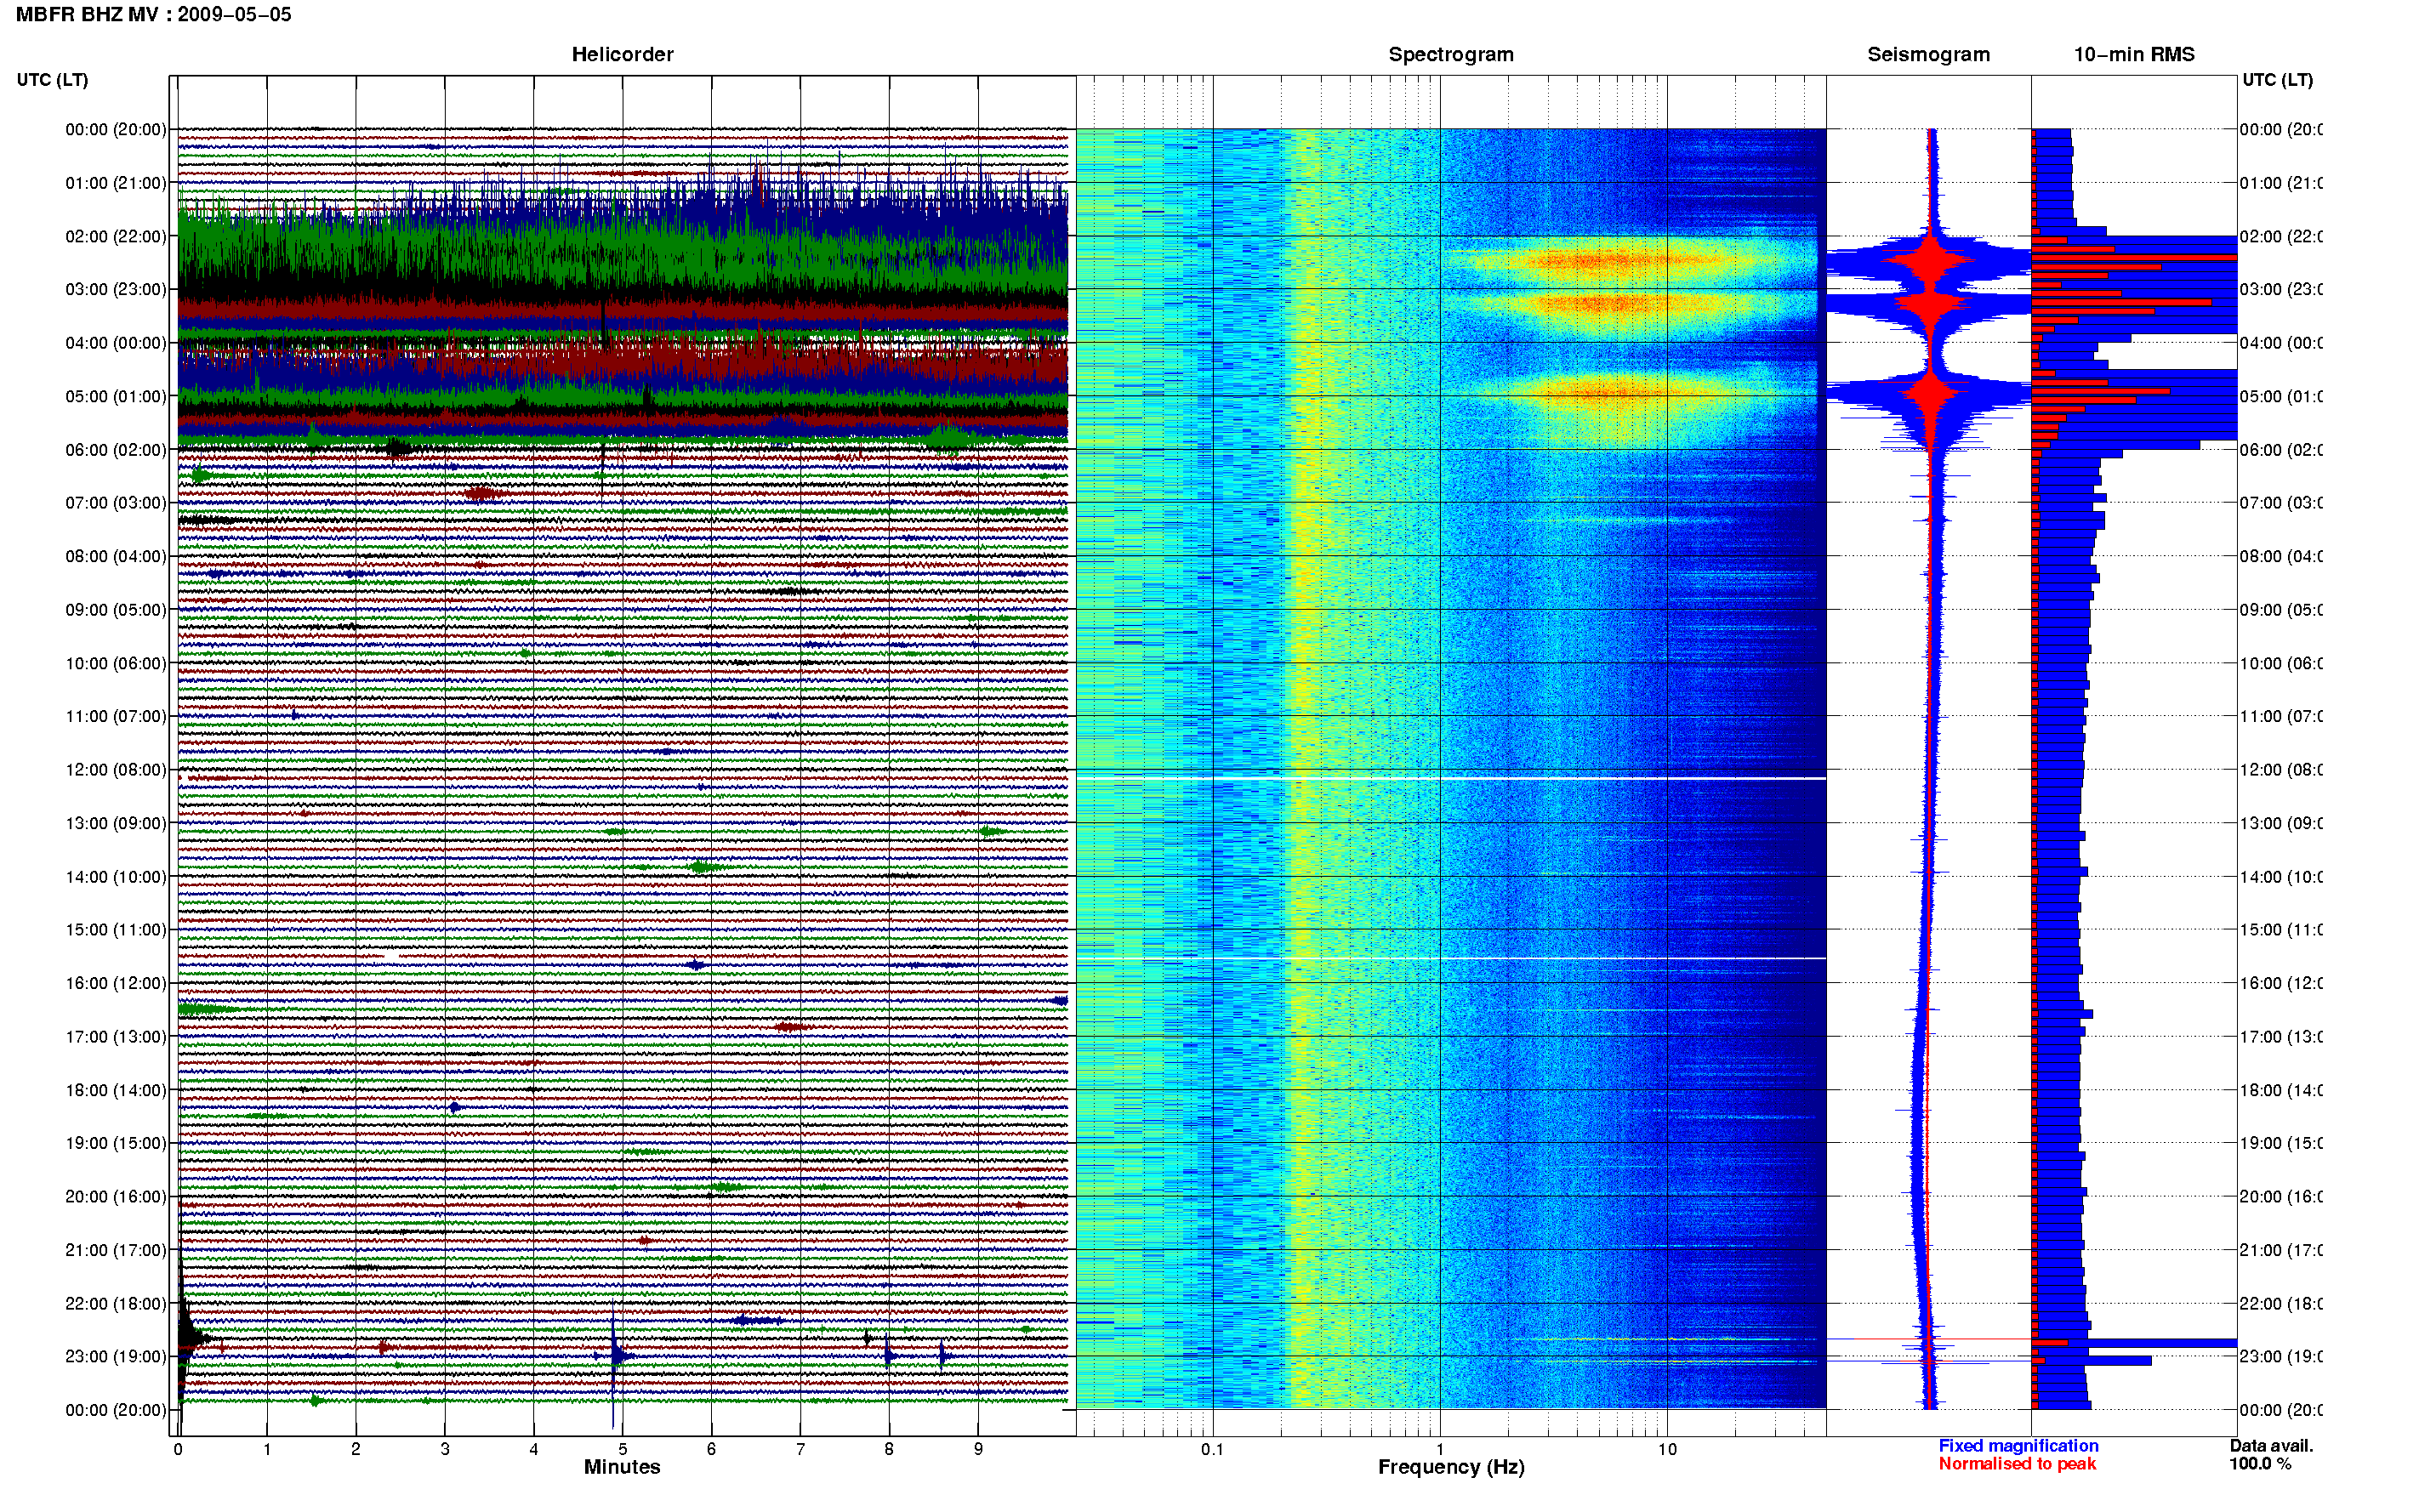Click the Seismogram panel heading
Screen dimensions: 2419x1512
point(1928,55)
